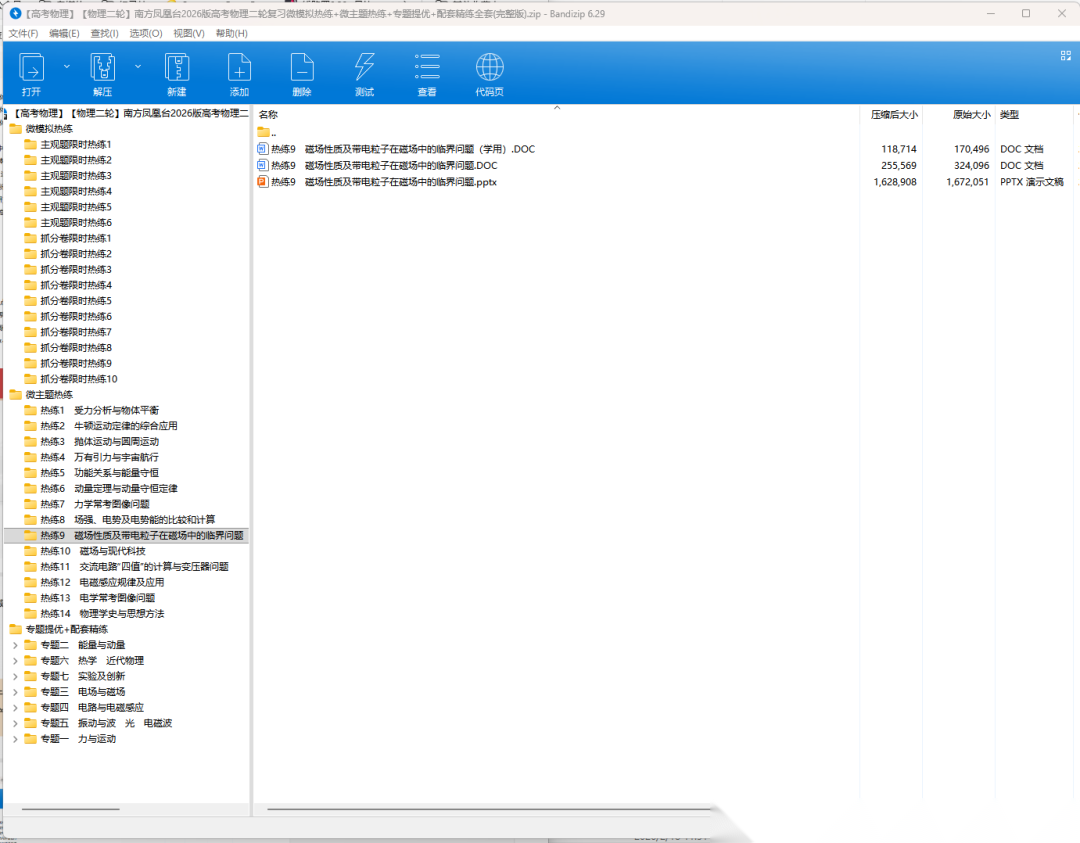
Task: Sort files by the 名称 column header
Action: [x=268, y=115]
